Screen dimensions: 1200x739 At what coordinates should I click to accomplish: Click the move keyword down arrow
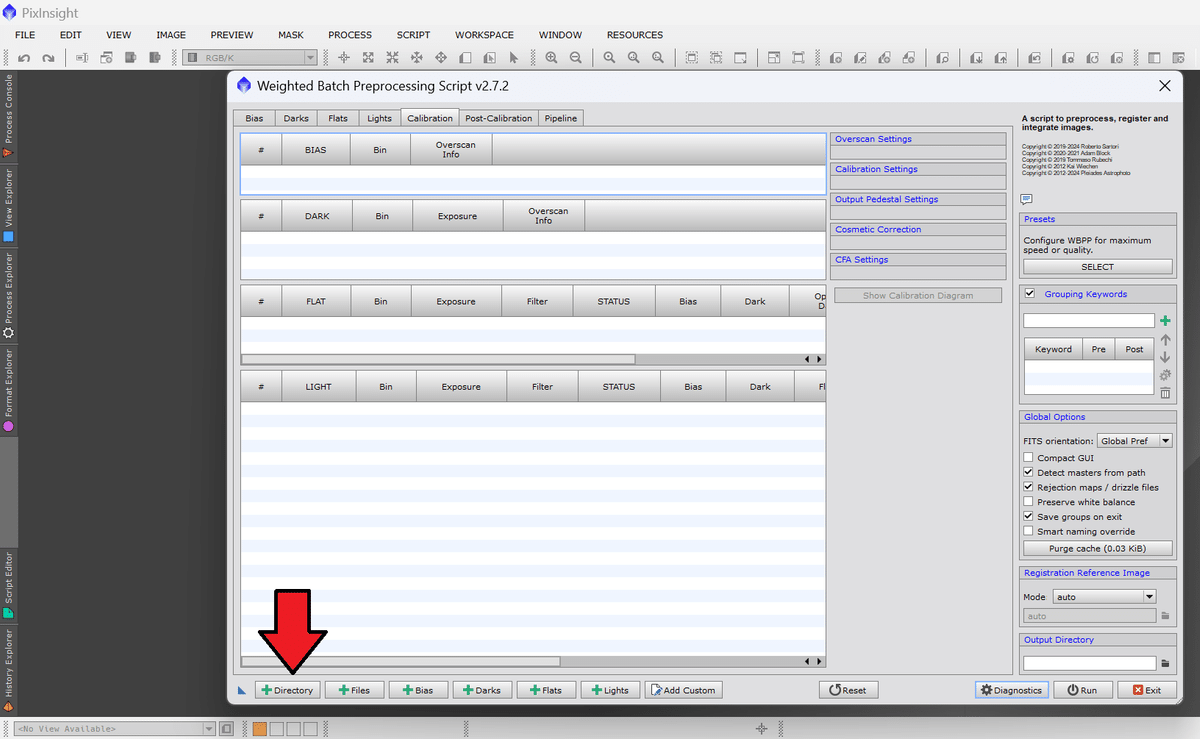pyautogui.click(x=1165, y=357)
